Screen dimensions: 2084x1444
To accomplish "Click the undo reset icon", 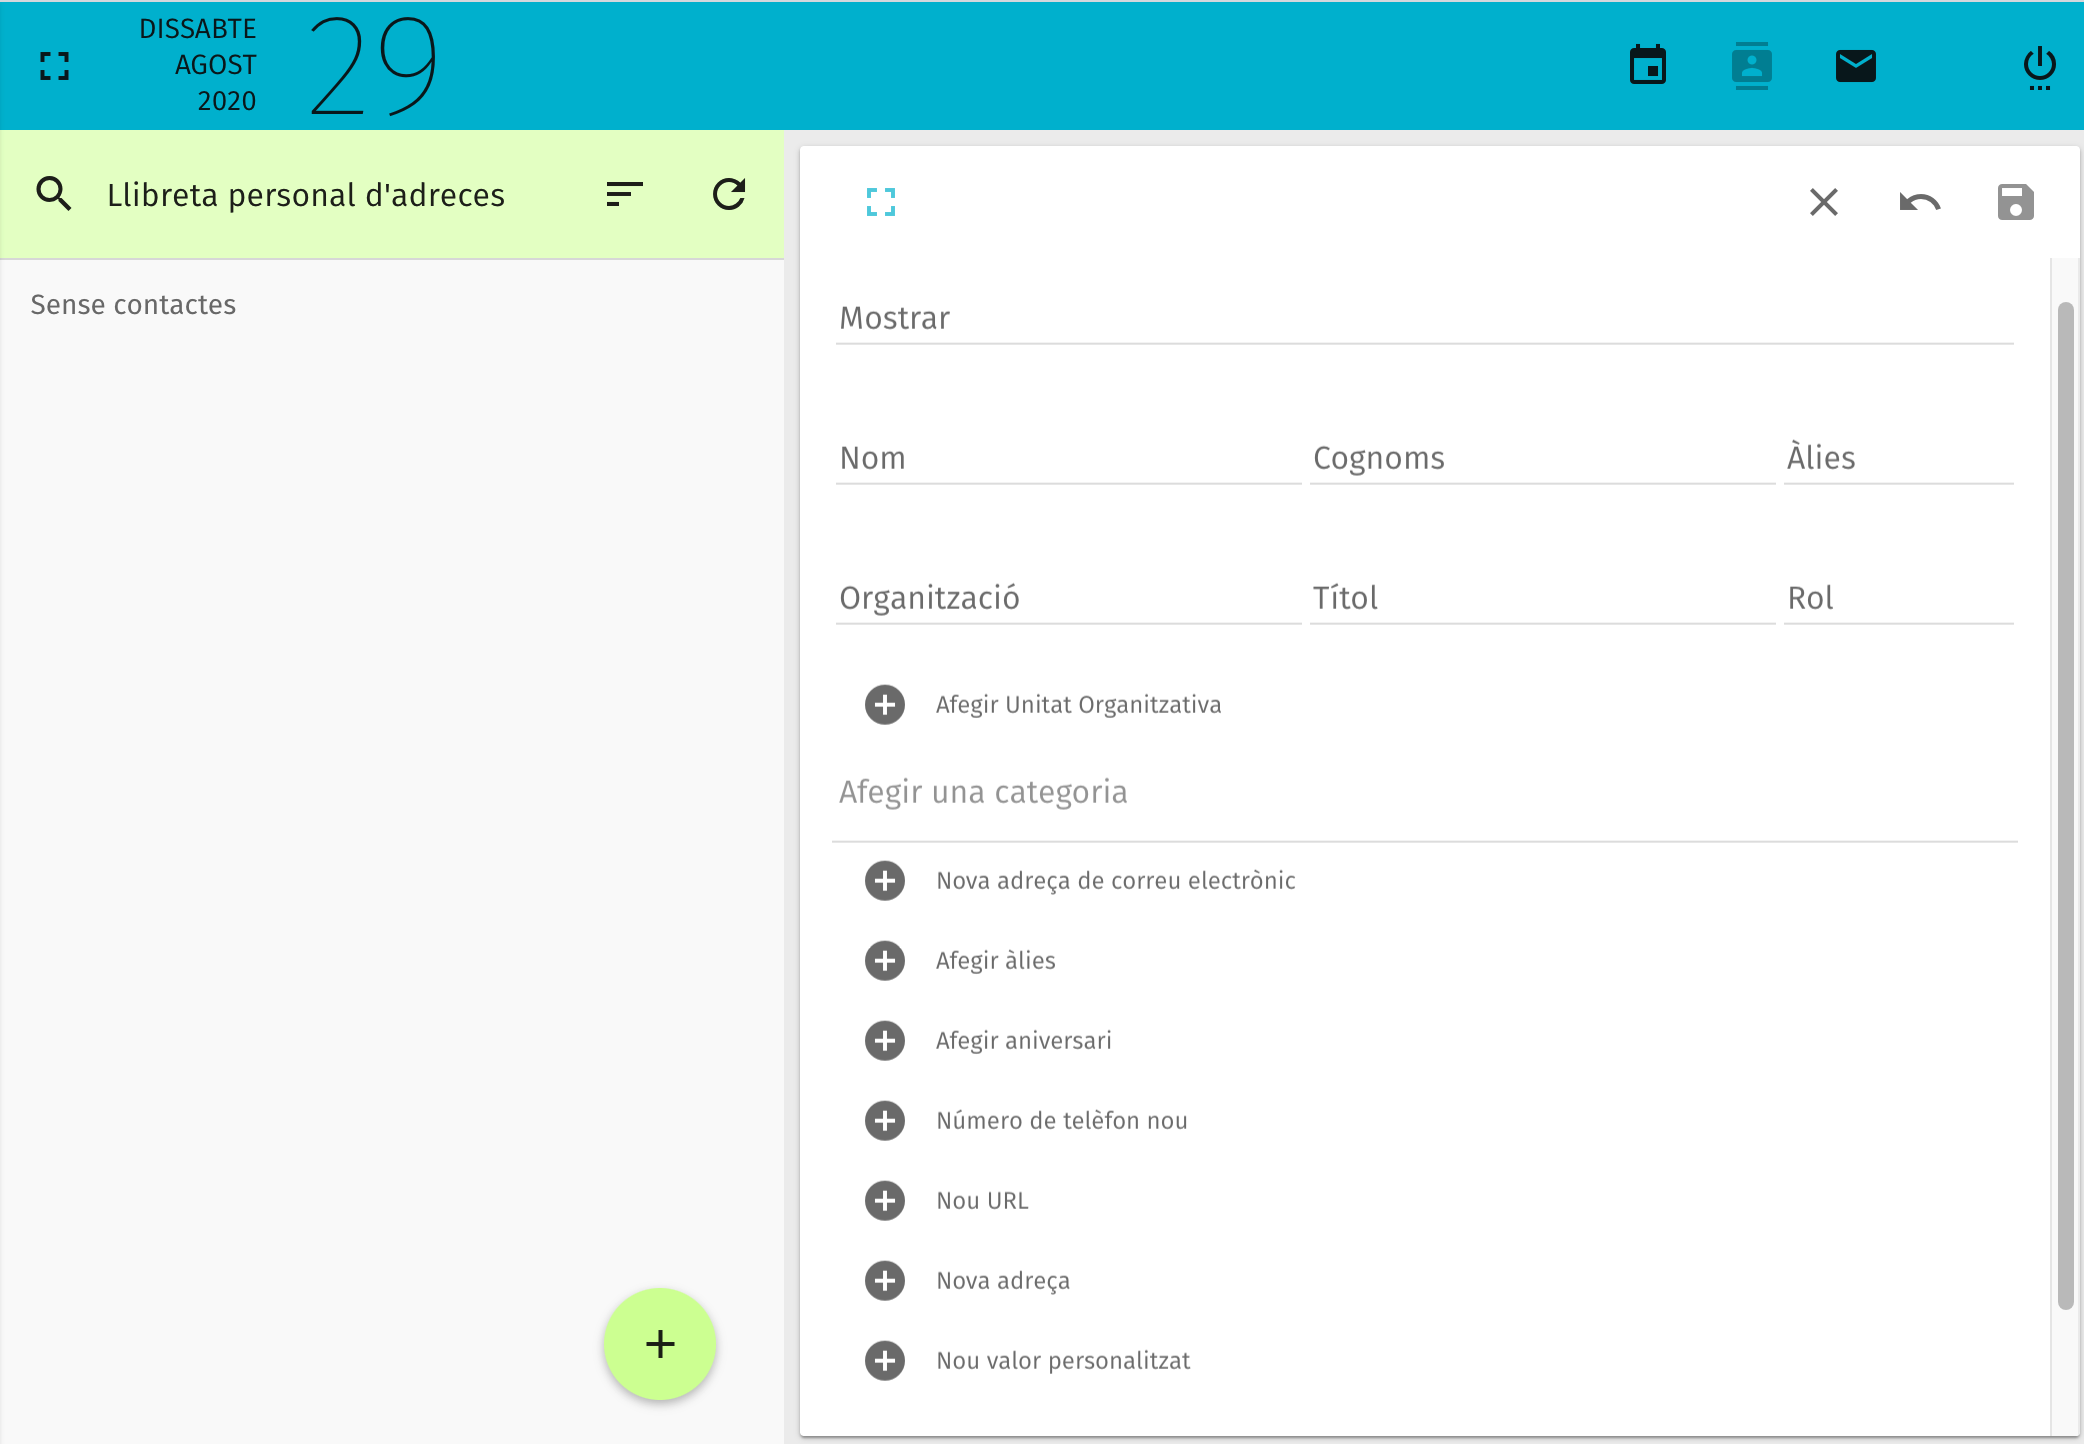I will (1919, 203).
